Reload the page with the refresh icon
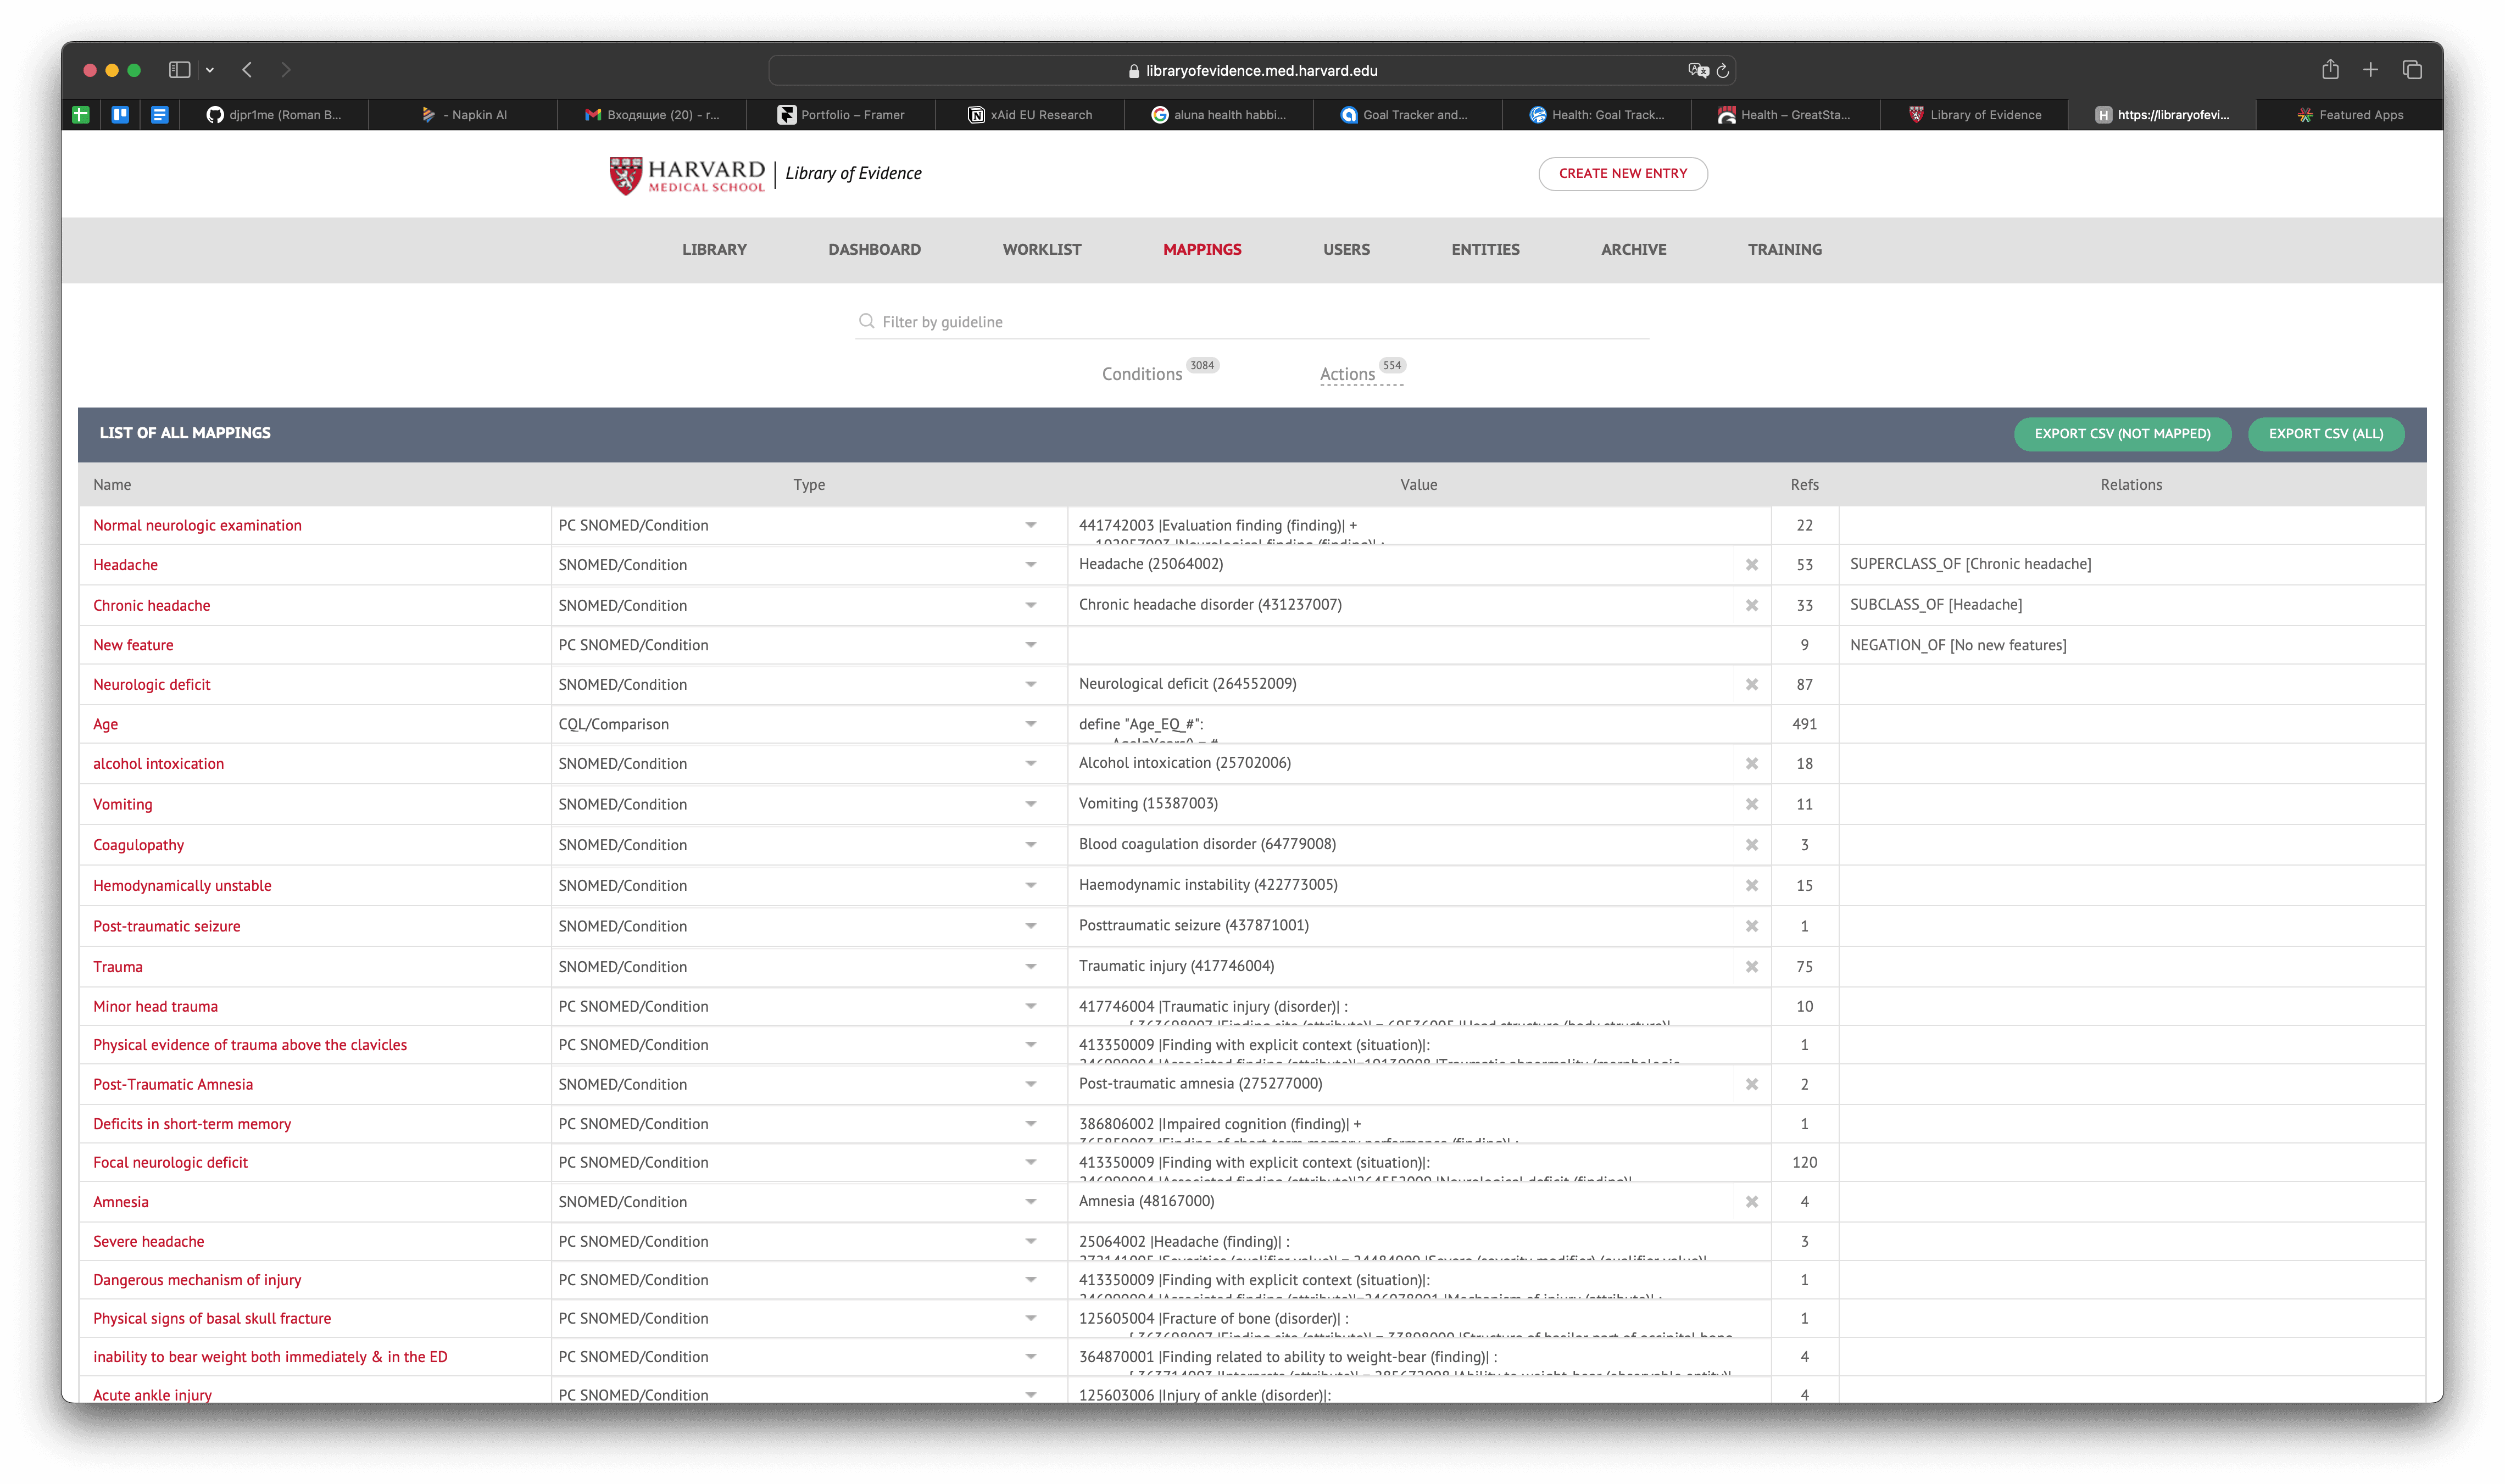 tap(1722, 71)
